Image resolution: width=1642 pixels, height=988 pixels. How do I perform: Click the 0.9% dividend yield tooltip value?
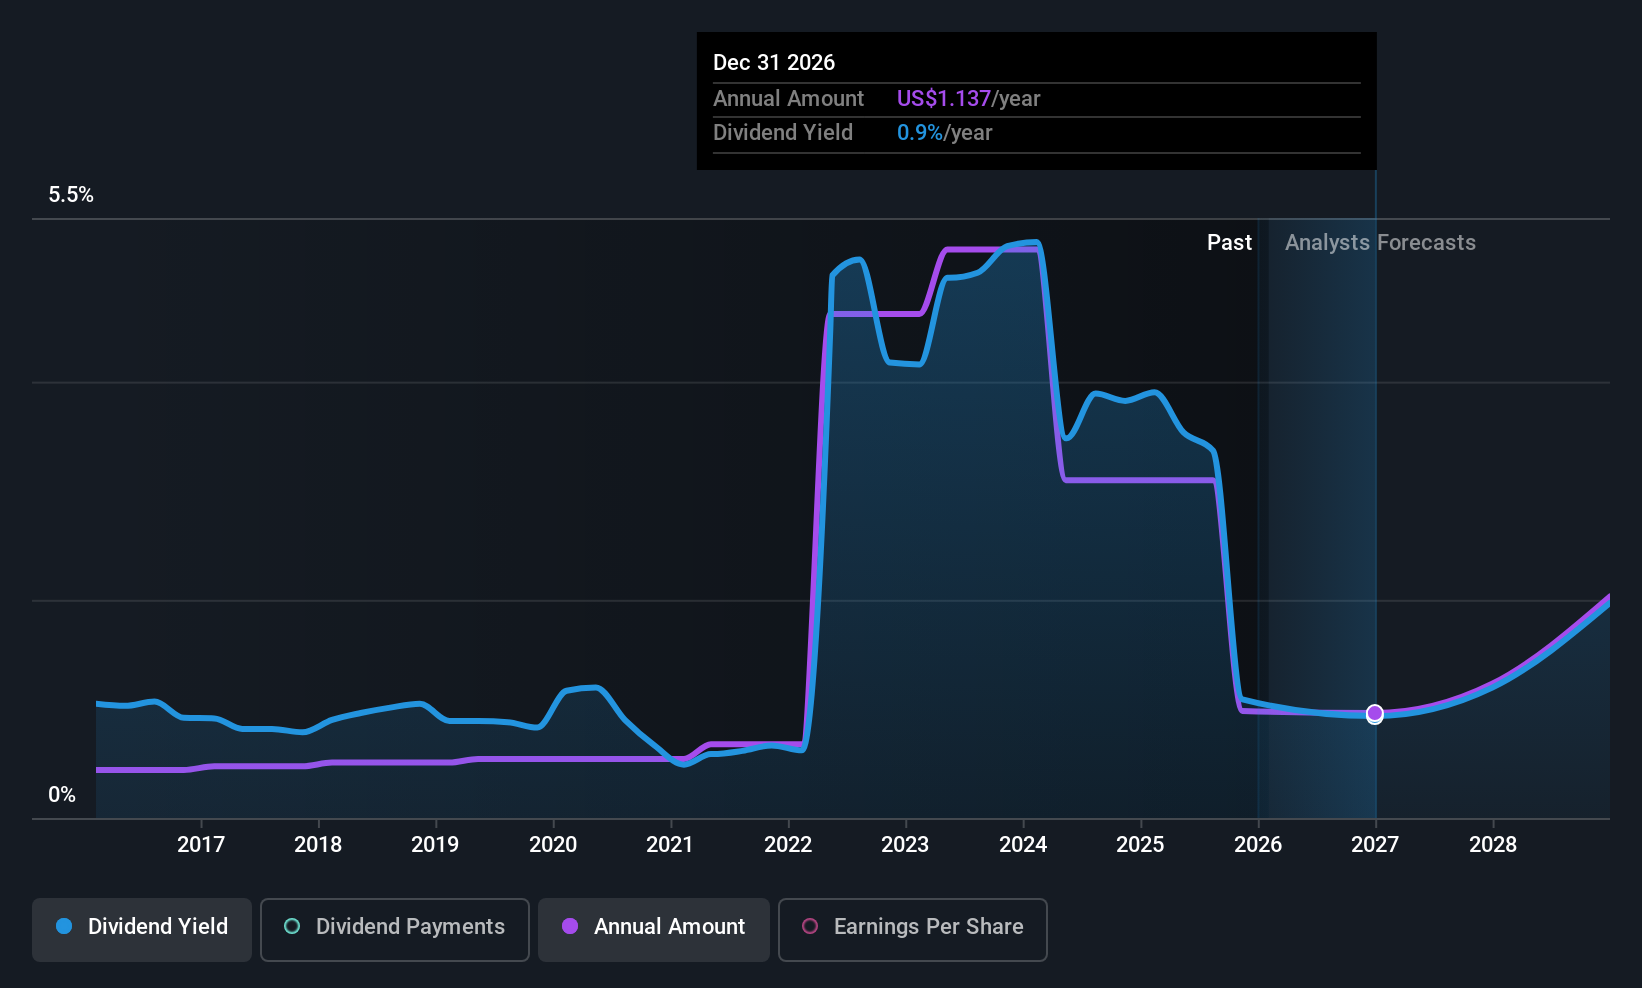coord(920,133)
